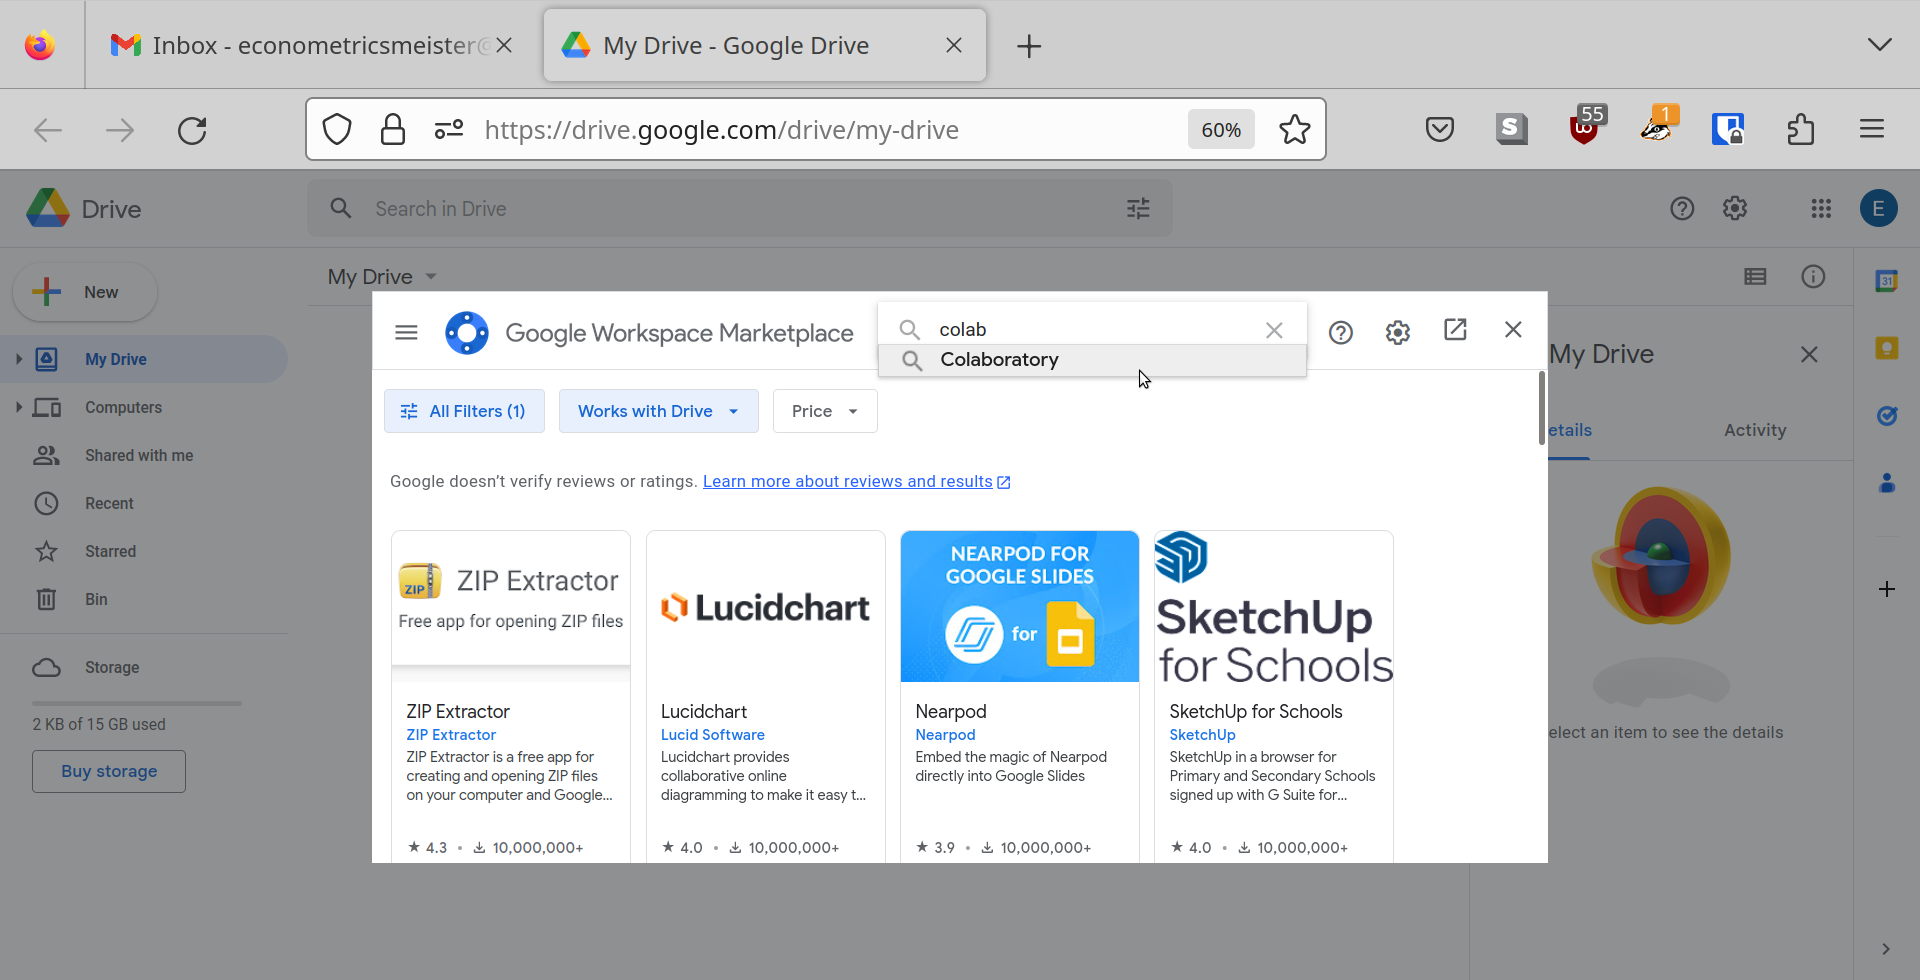Click the Lucid Software developer link

(712, 735)
